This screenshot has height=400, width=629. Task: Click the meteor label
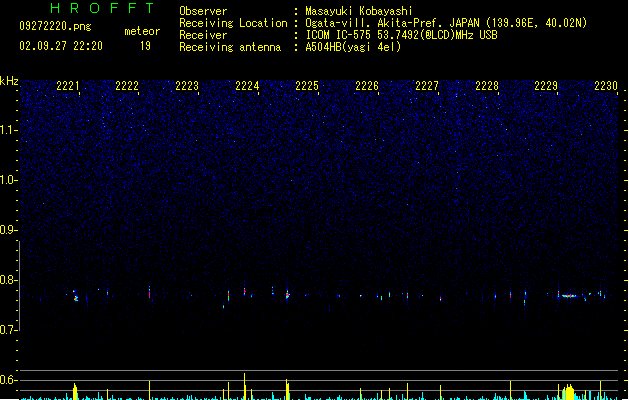(x=142, y=31)
